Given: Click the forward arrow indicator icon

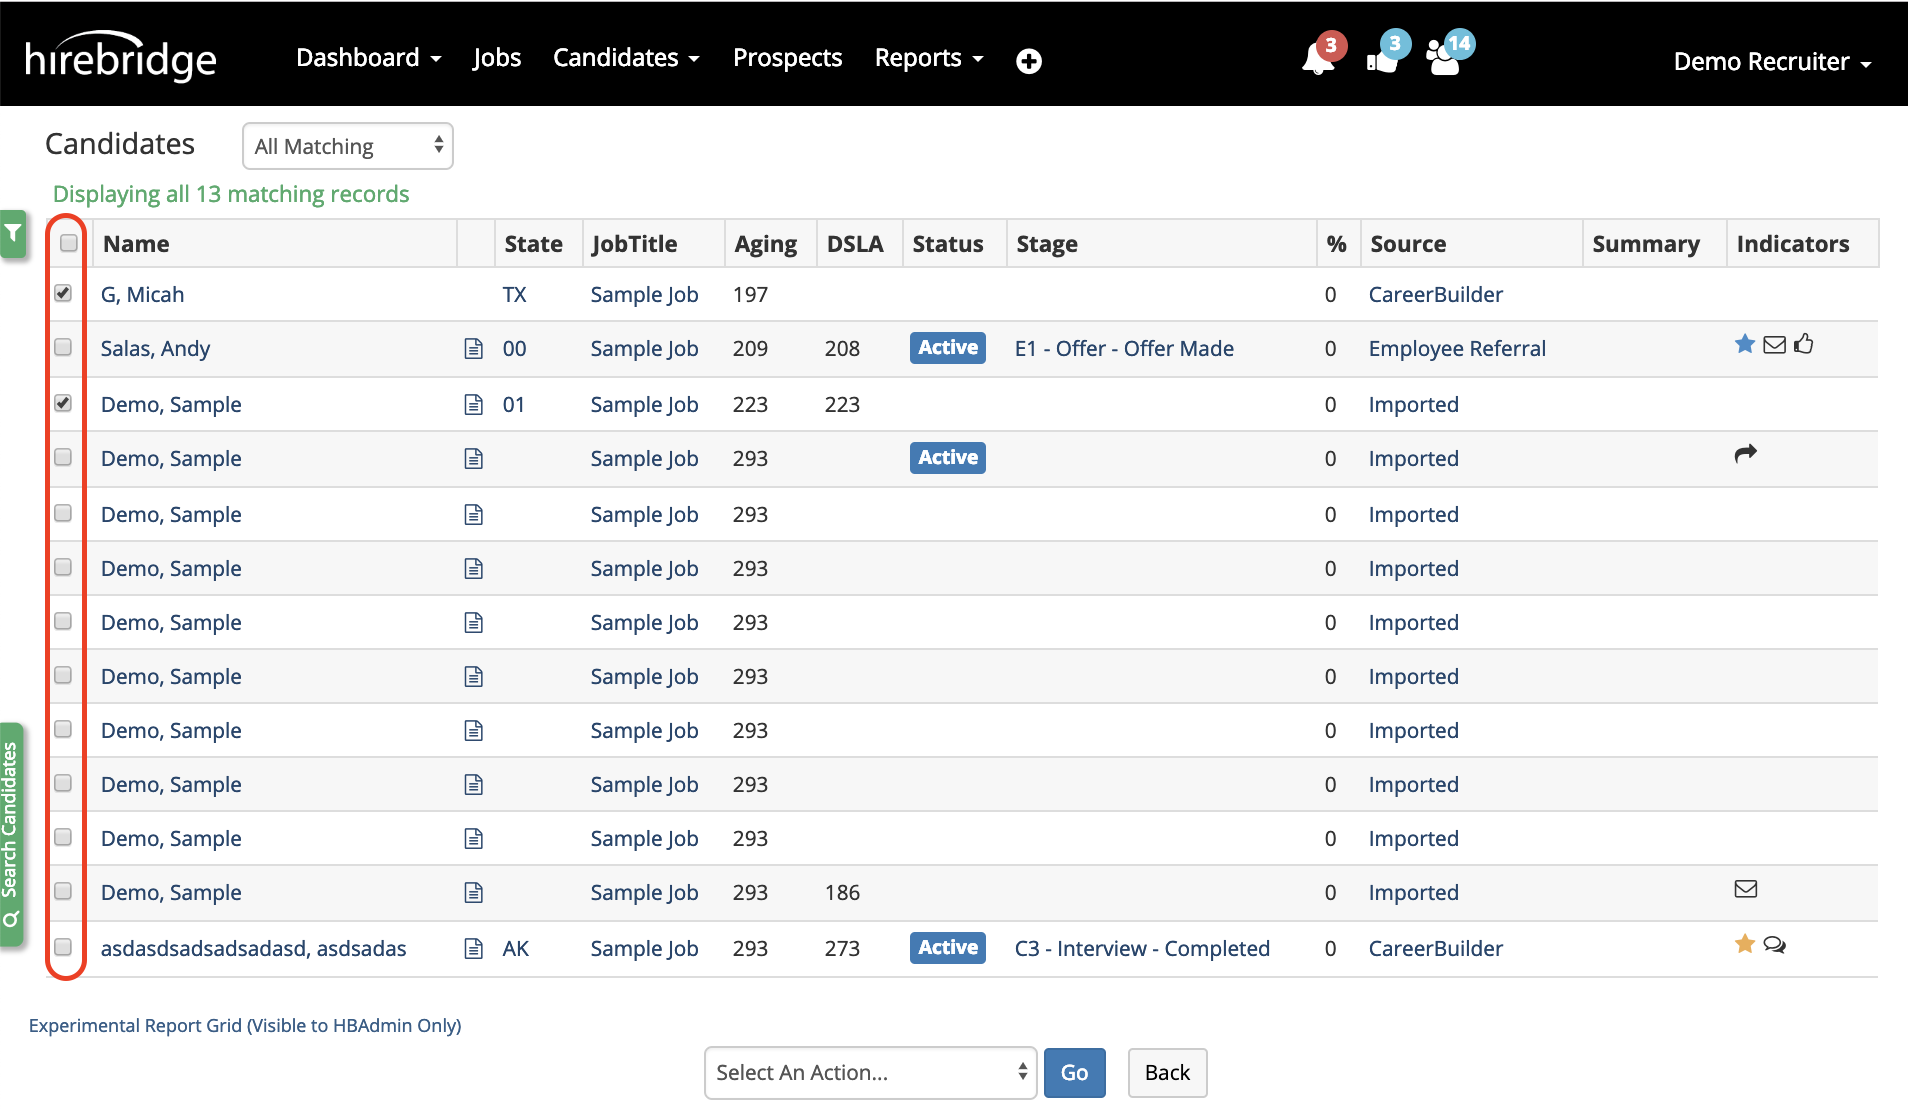Looking at the screenshot, I should (1745, 454).
